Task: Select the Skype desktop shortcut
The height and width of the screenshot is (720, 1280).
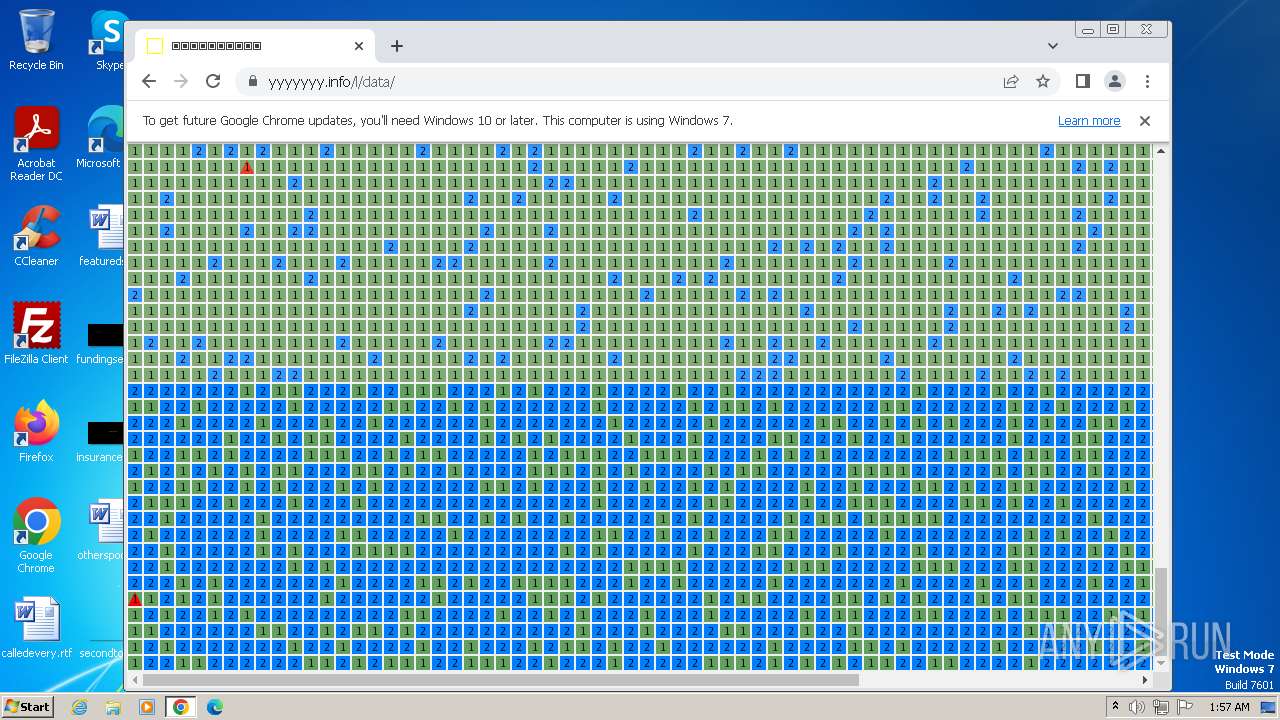Action: [x=109, y=40]
